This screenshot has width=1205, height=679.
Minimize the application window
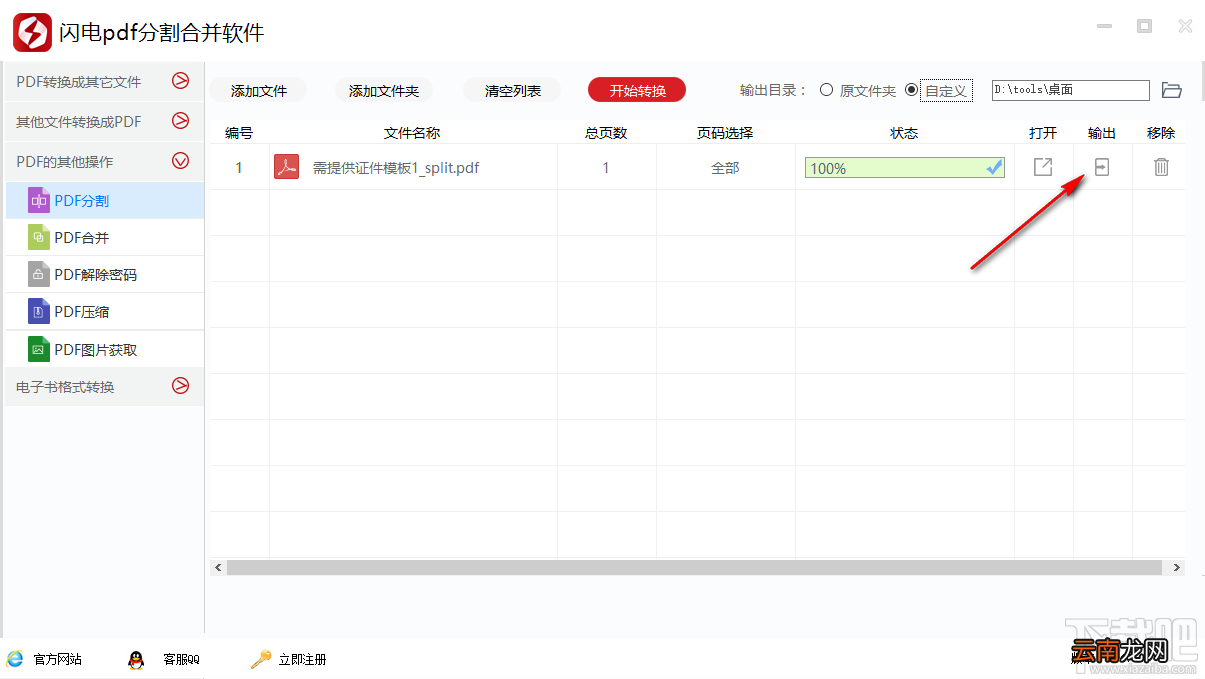1104,27
